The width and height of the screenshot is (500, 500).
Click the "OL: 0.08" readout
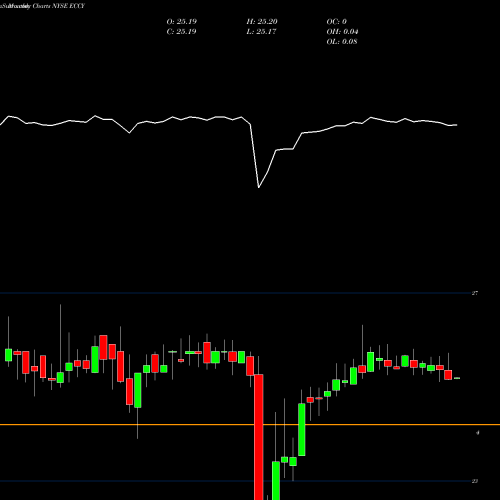tap(342, 42)
